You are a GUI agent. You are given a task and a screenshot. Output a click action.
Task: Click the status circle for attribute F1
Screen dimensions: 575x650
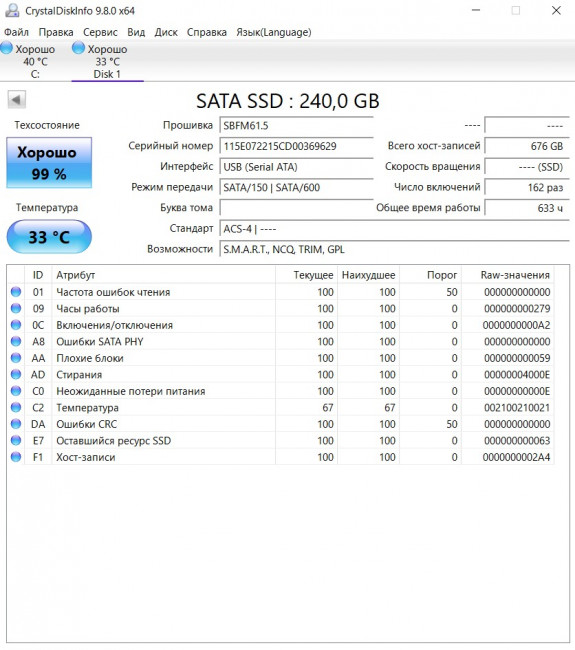tap(16, 457)
